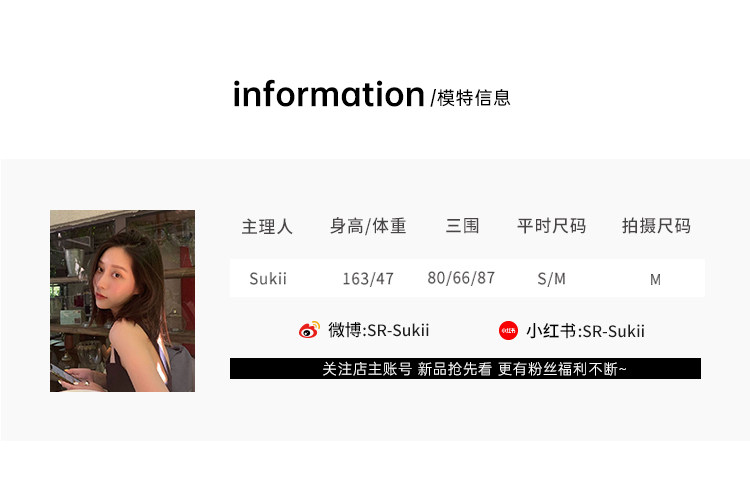Click the 模特信息 subtitle text
Viewport: 750px width, 480px height.
[474, 98]
